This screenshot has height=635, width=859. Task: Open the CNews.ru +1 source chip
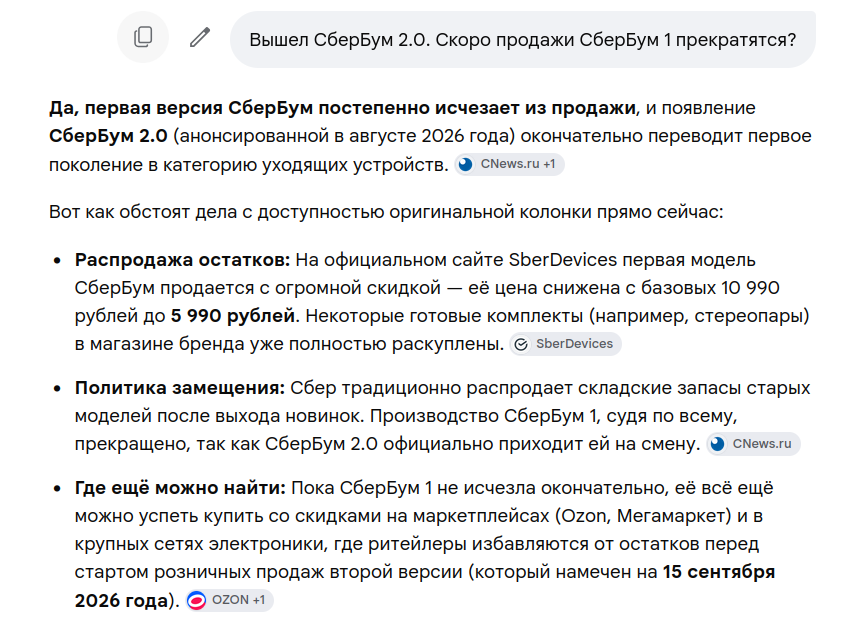point(509,164)
